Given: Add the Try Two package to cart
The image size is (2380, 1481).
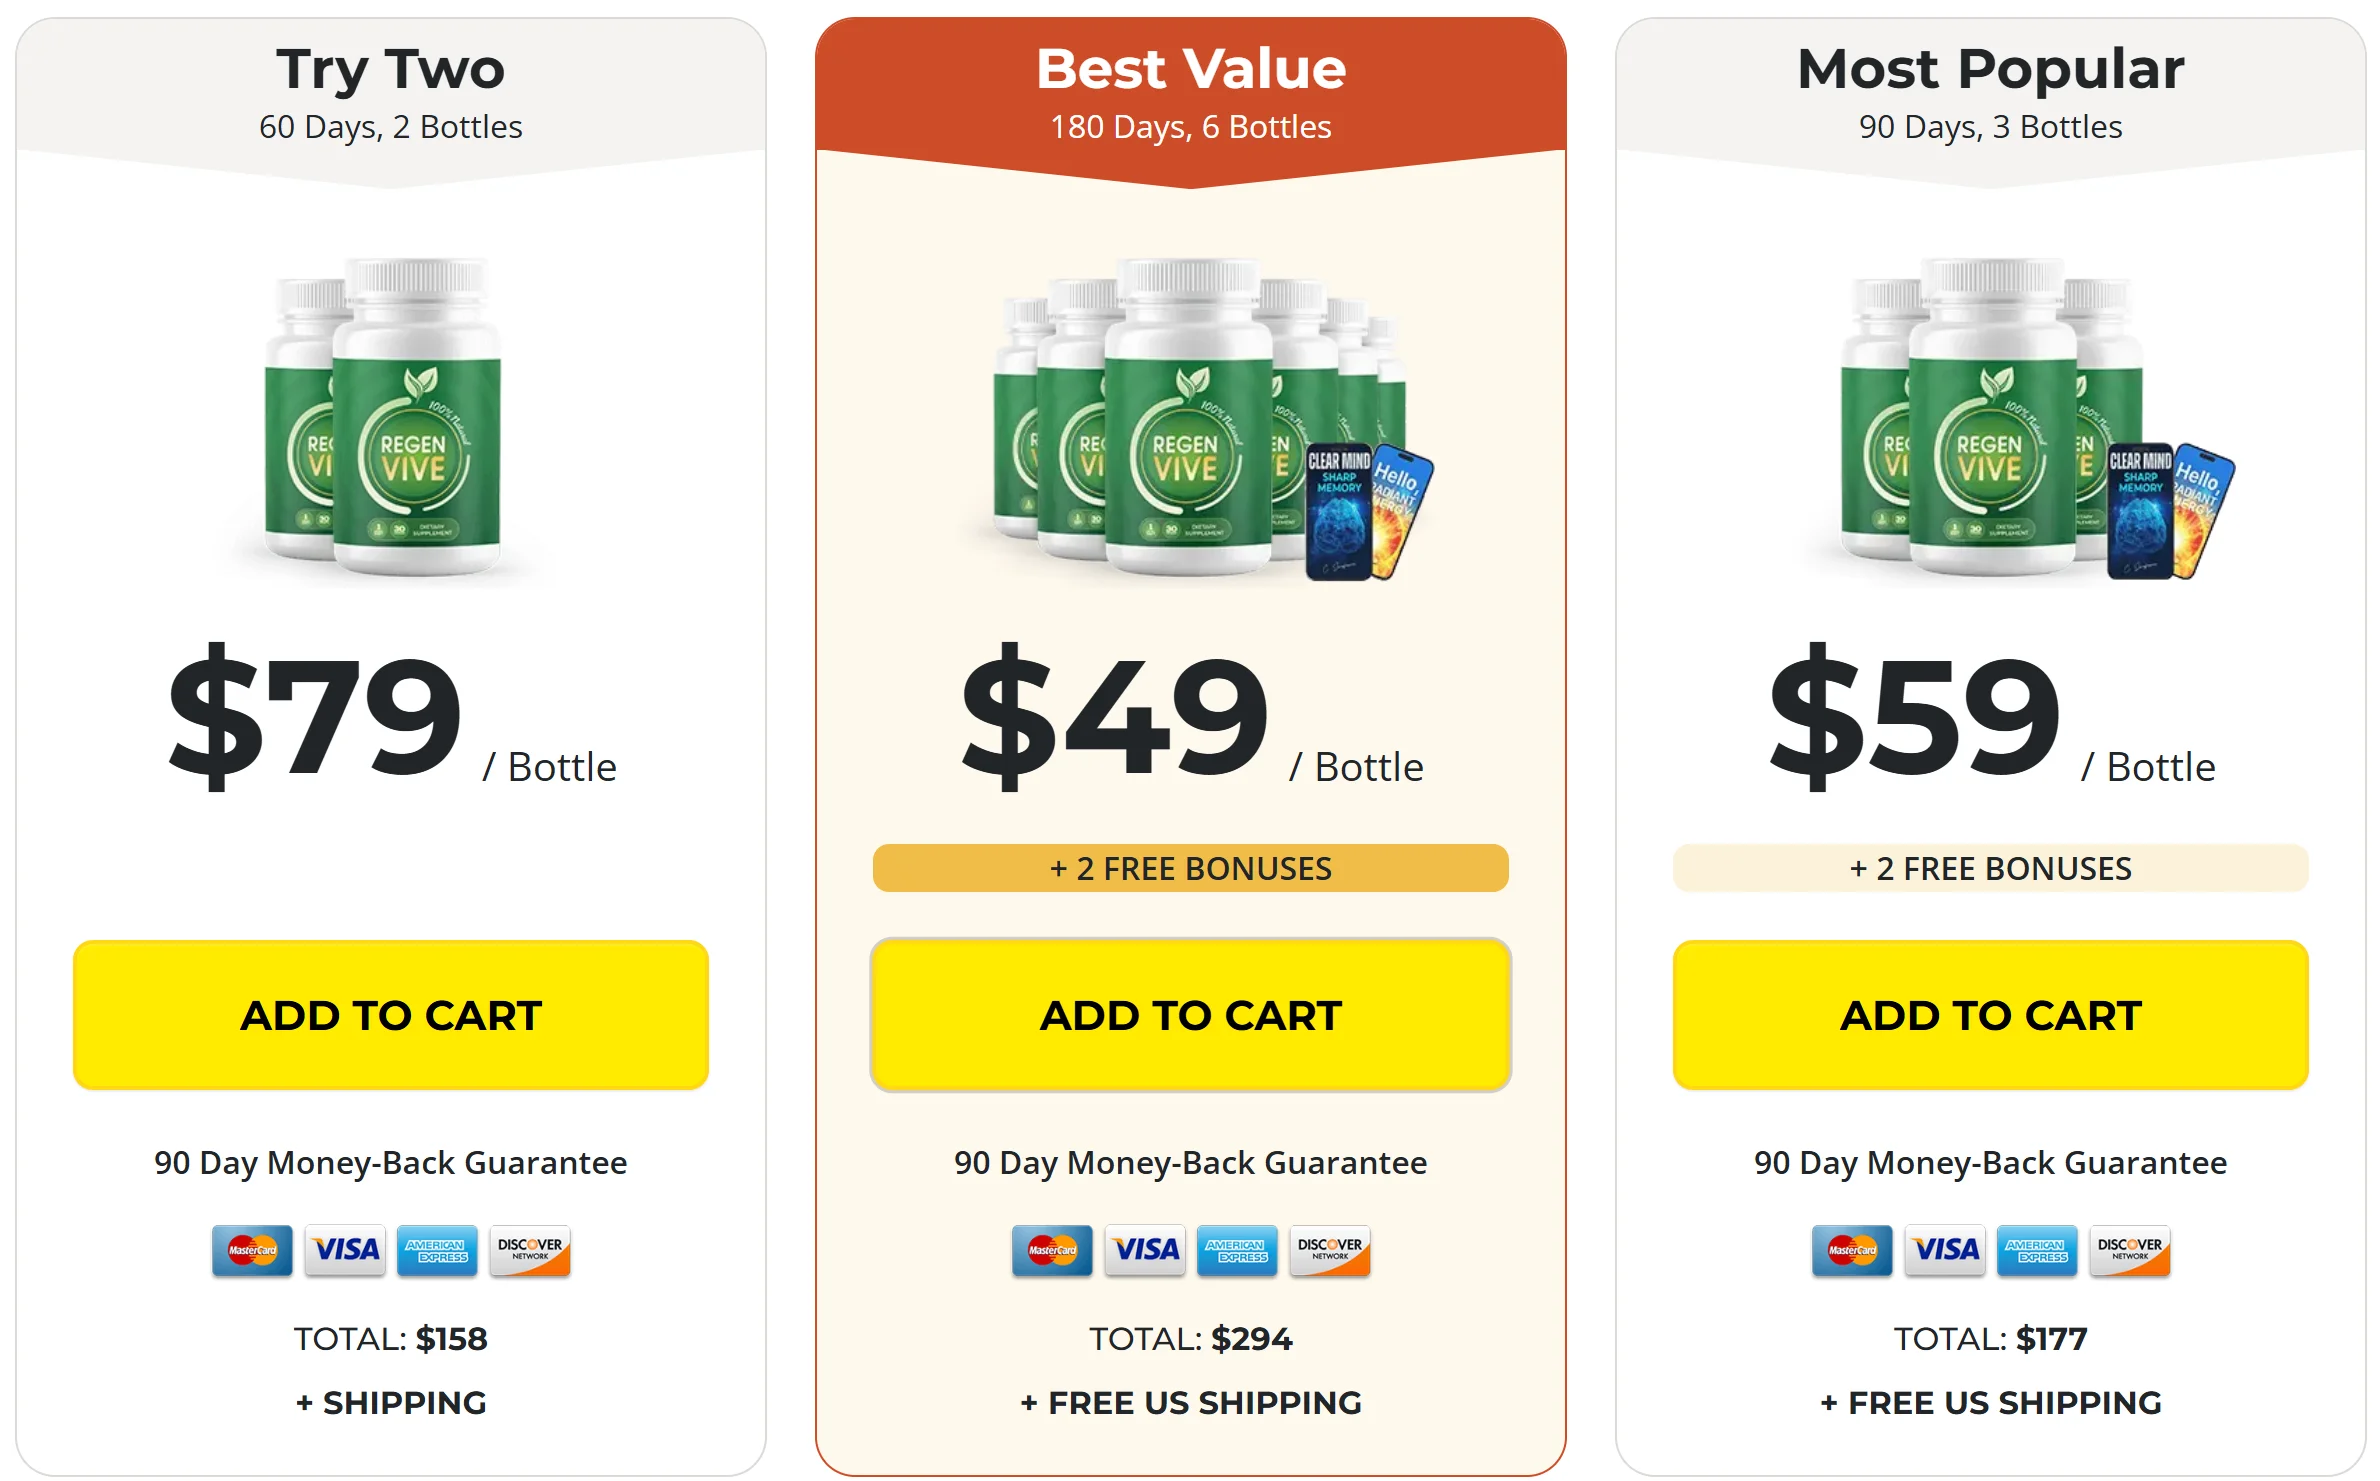Looking at the screenshot, I should [391, 1015].
